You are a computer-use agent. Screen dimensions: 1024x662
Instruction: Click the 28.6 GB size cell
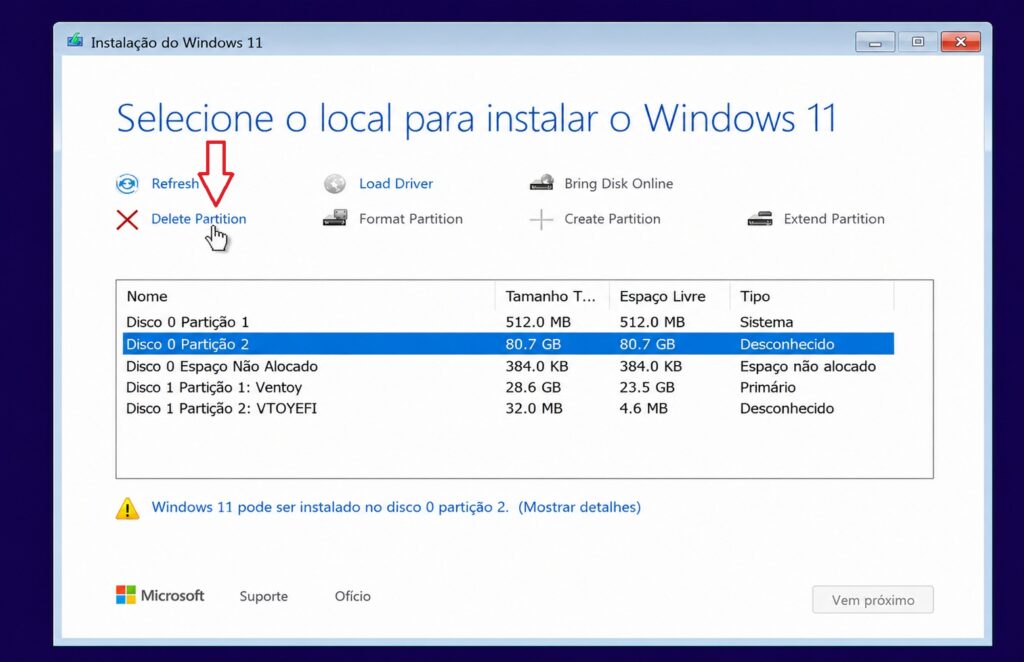[533, 387]
